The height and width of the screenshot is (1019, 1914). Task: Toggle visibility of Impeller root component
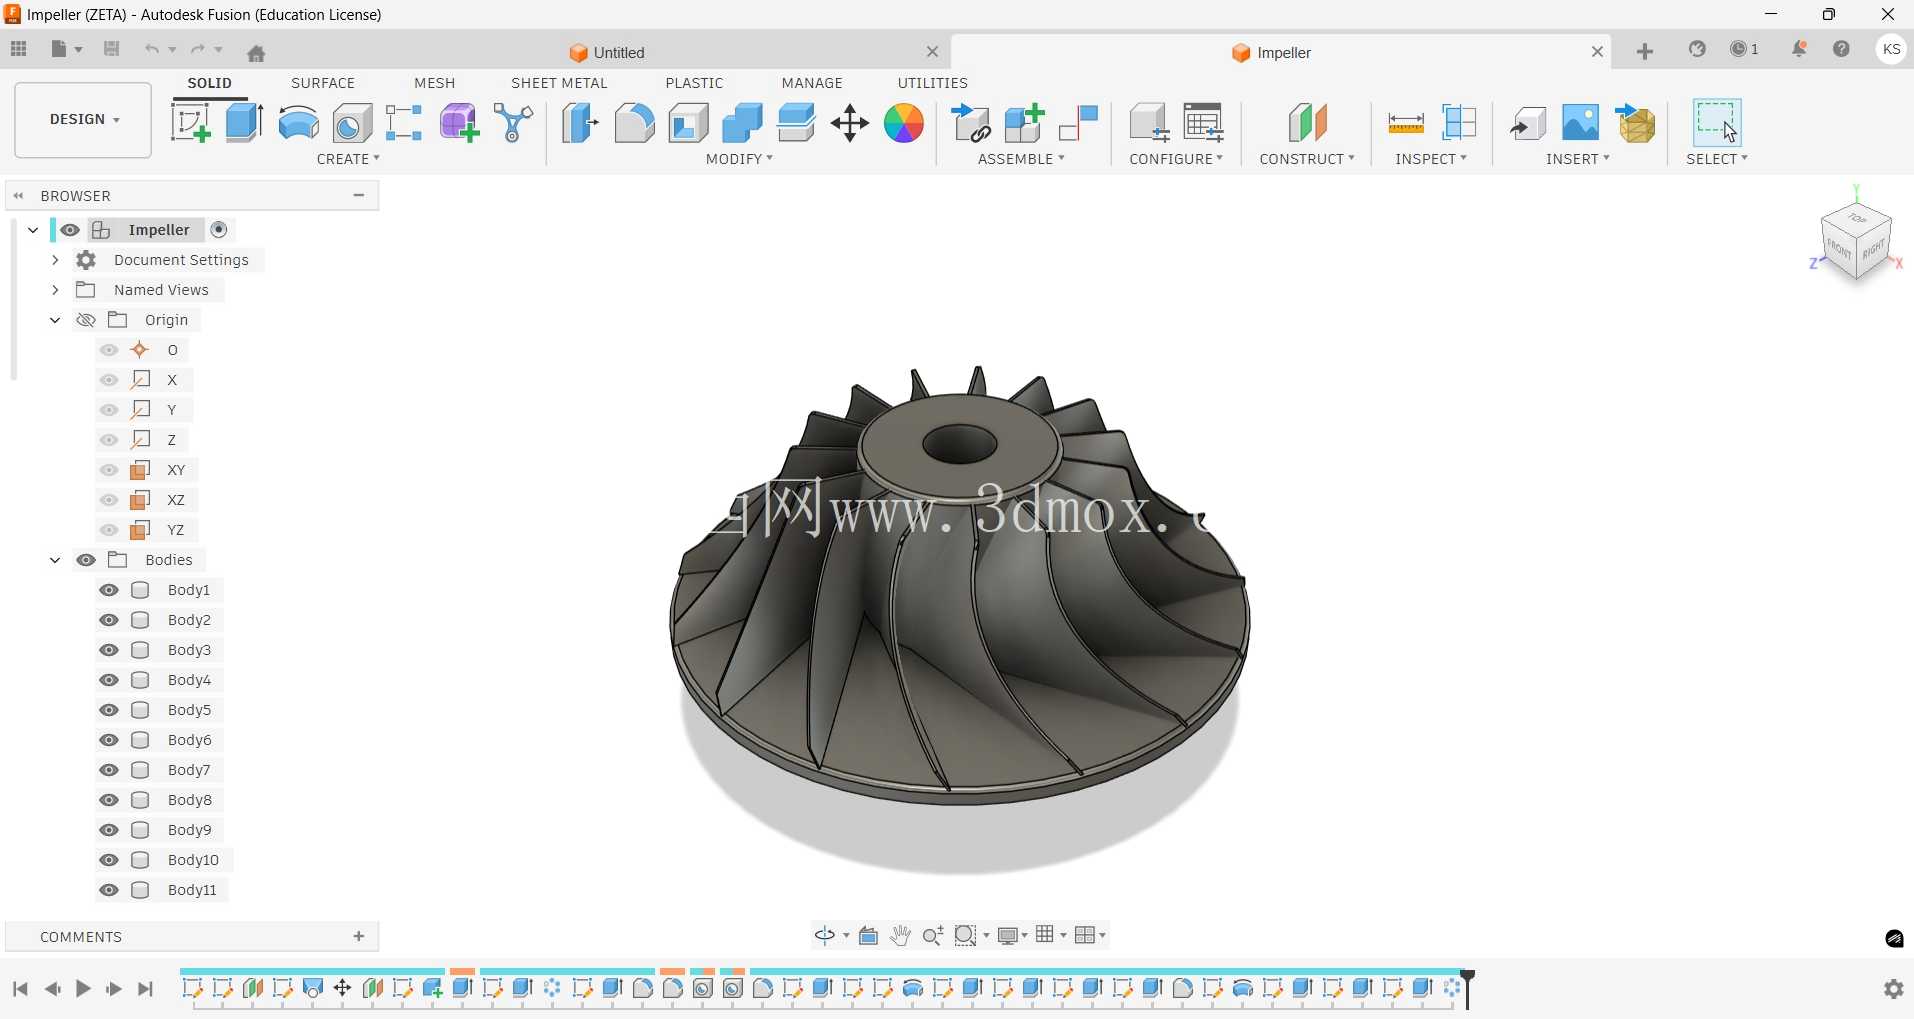click(x=70, y=230)
